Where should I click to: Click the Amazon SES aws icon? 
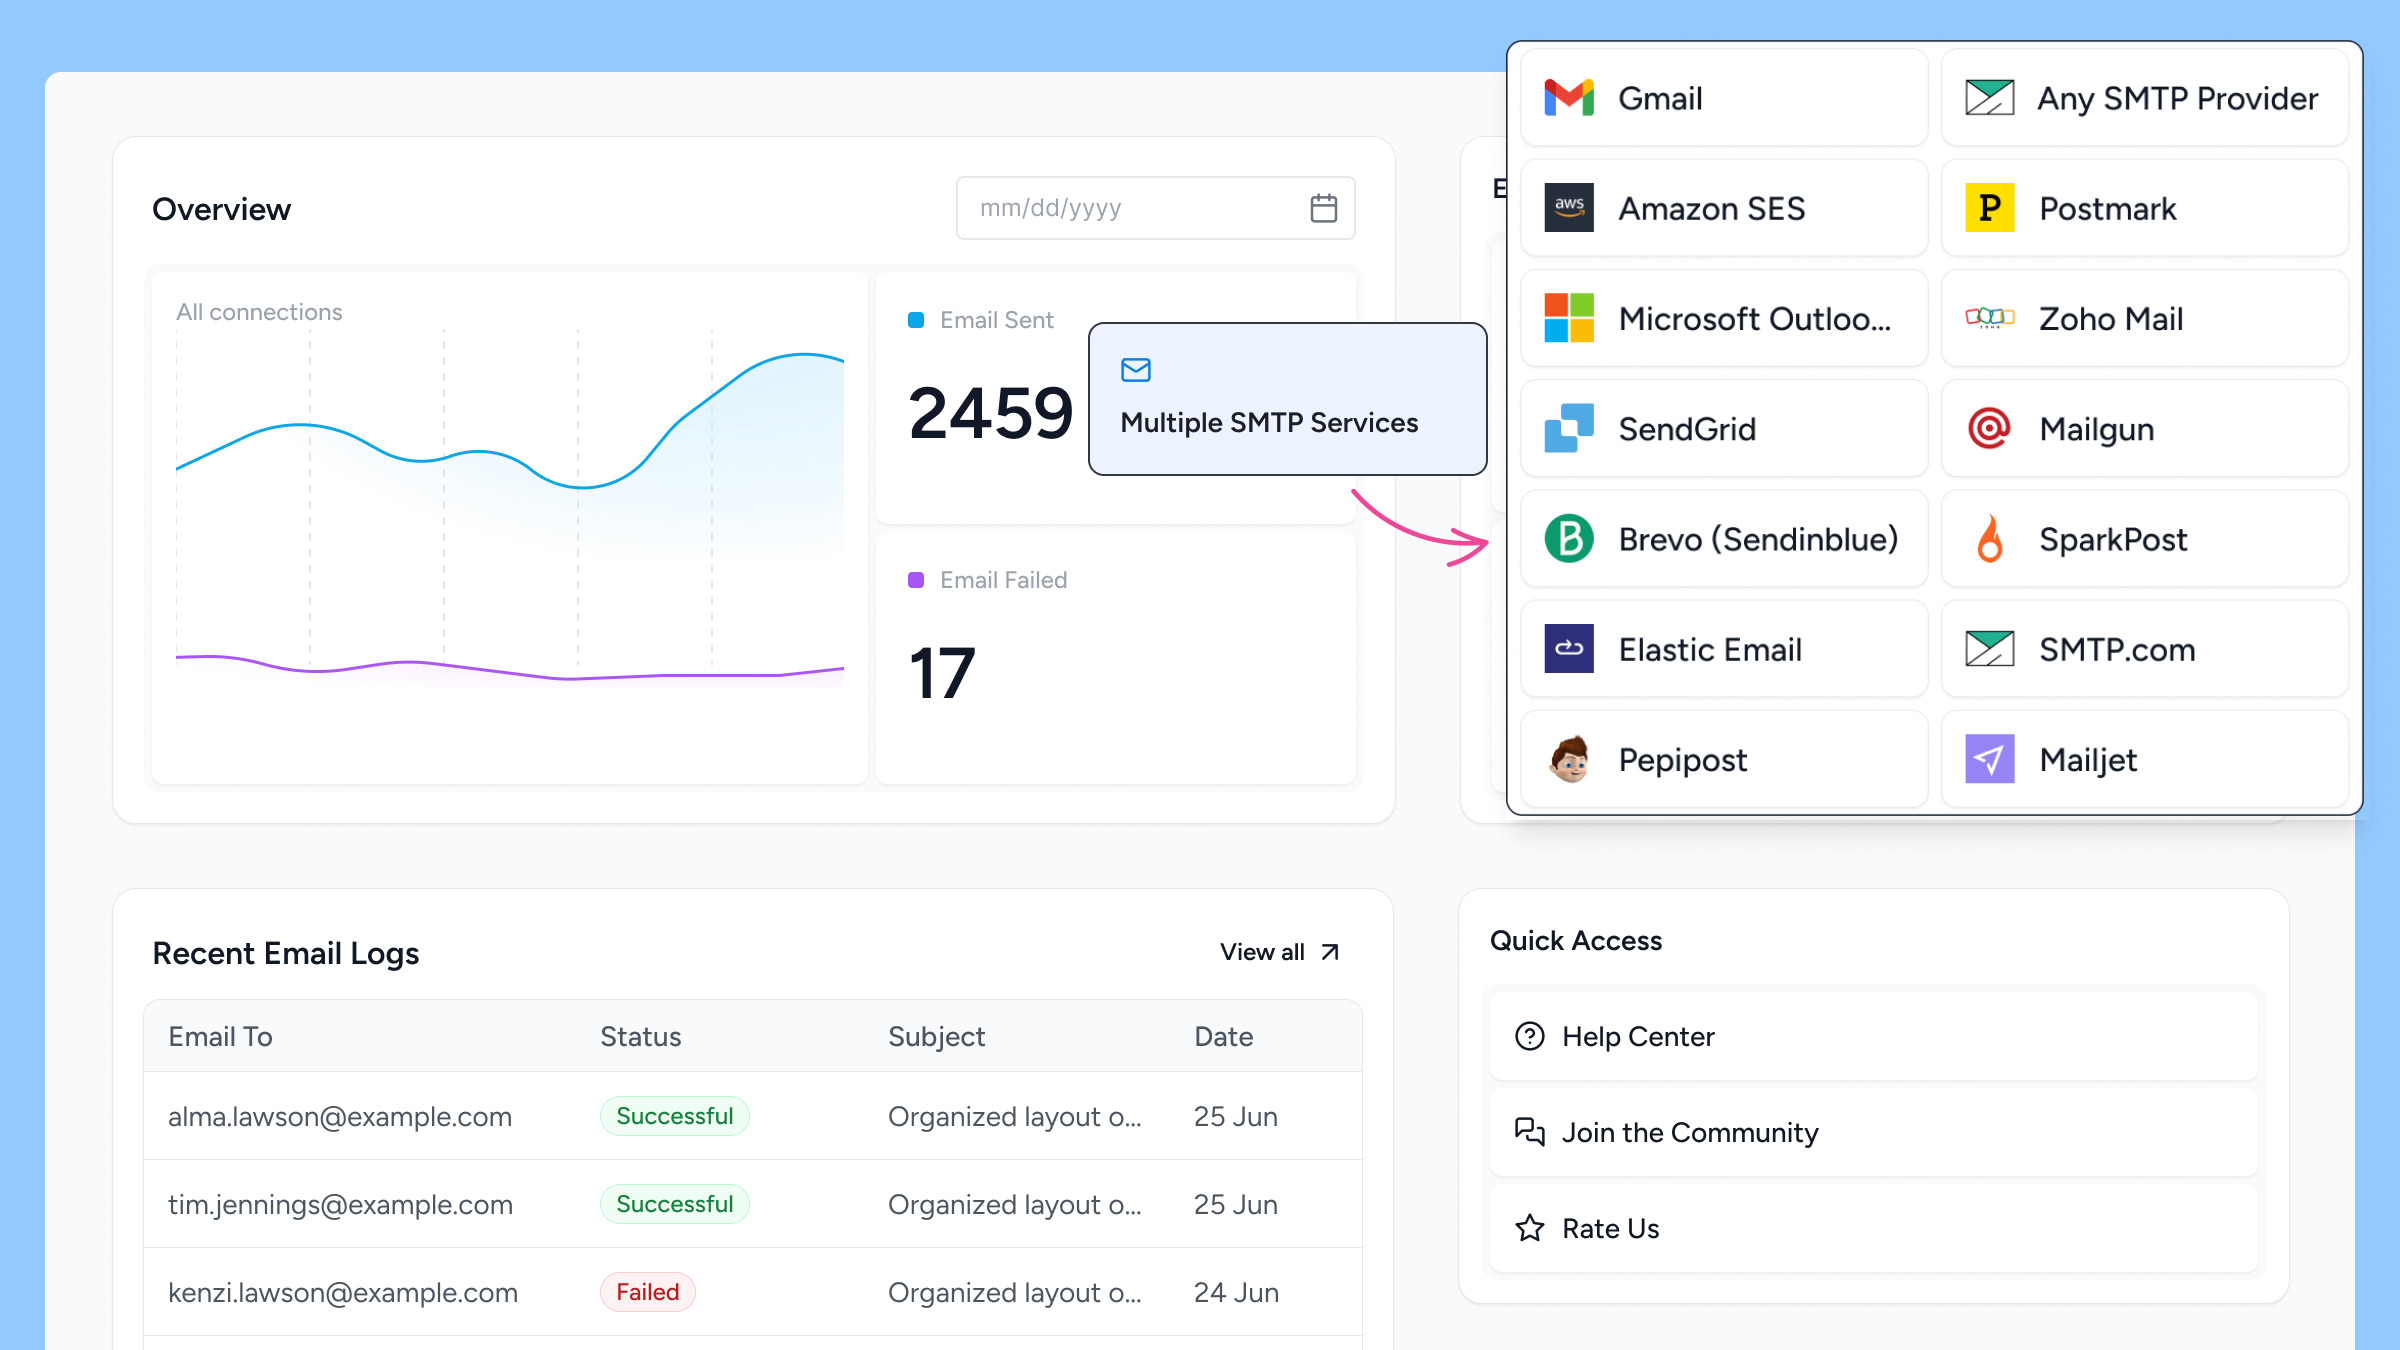(1569, 208)
